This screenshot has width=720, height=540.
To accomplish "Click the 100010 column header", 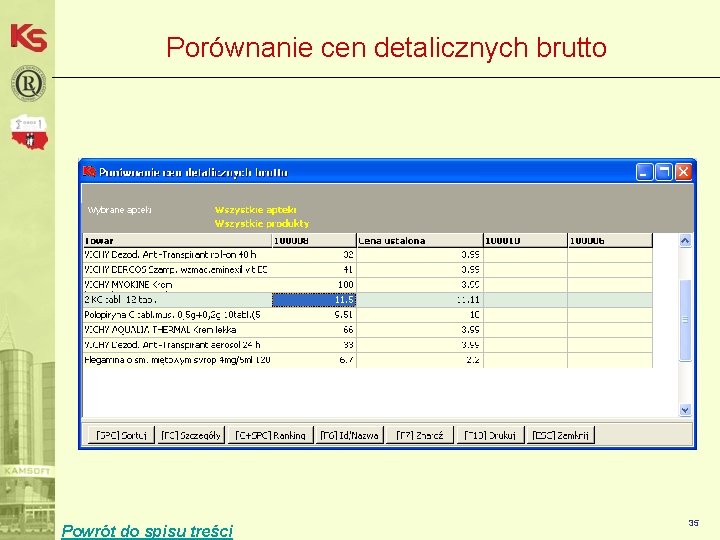I will point(525,241).
